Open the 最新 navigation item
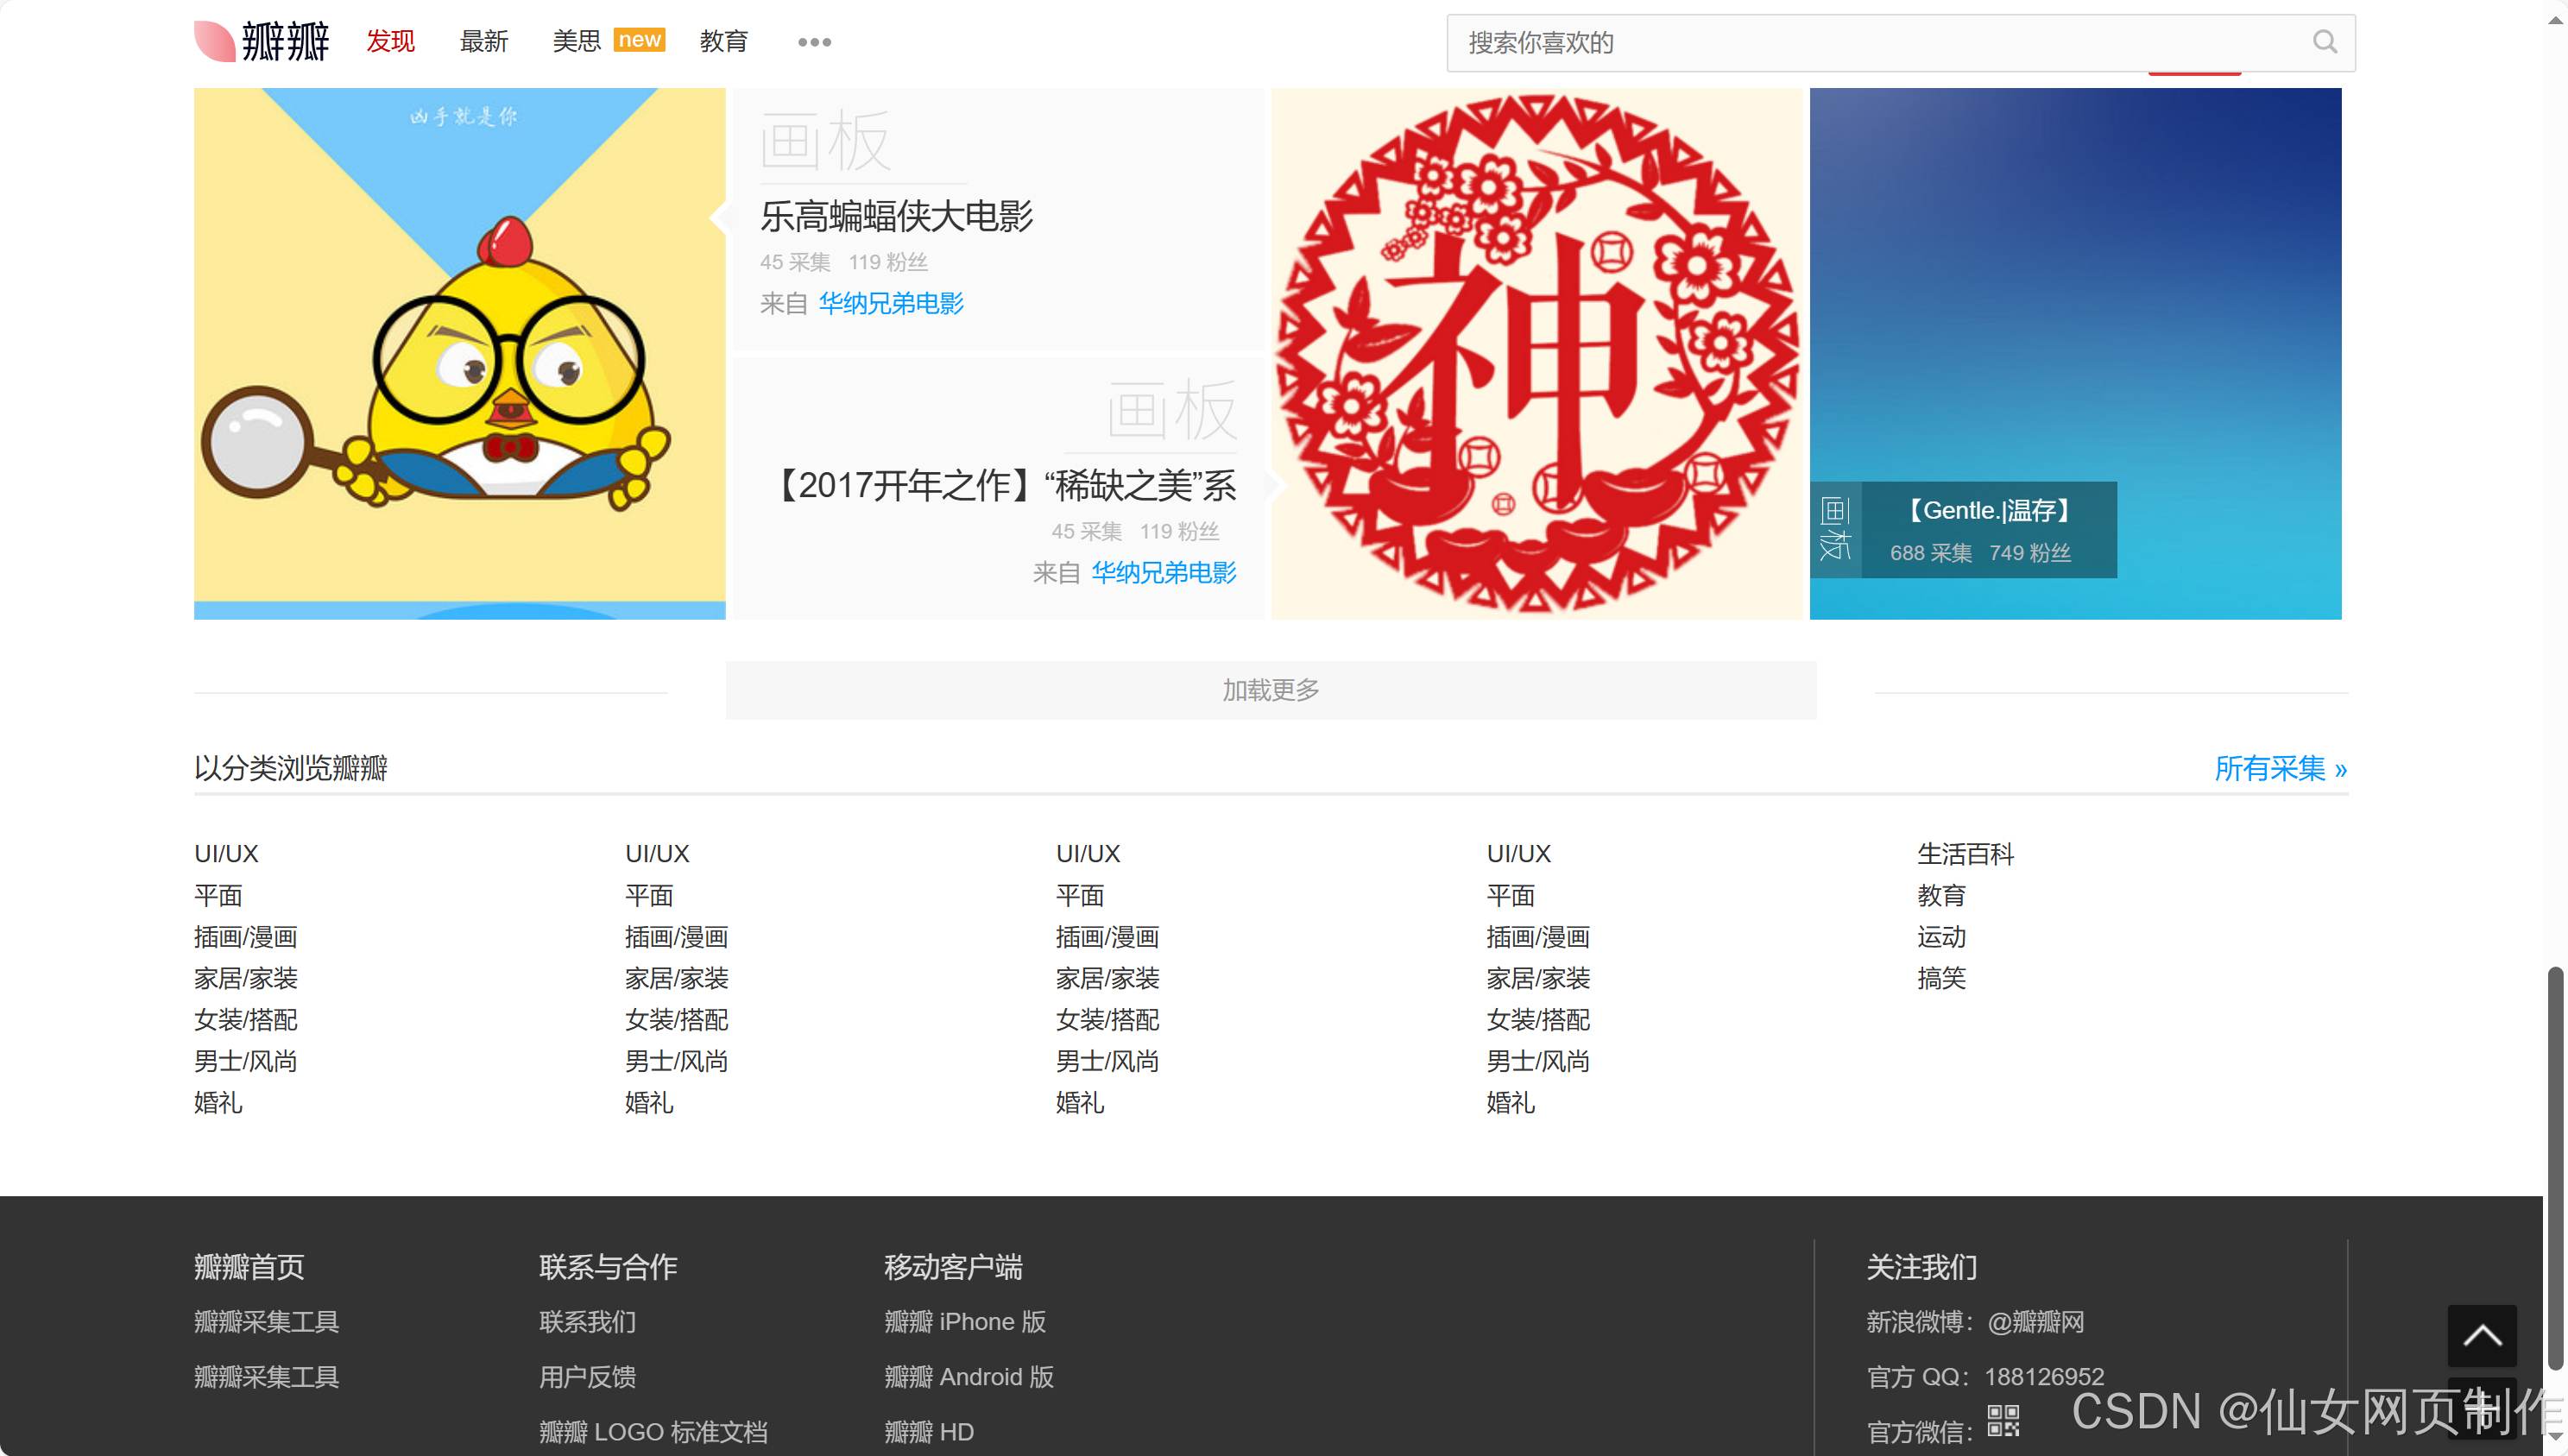The image size is (2568, 1456). pos(484,41)
